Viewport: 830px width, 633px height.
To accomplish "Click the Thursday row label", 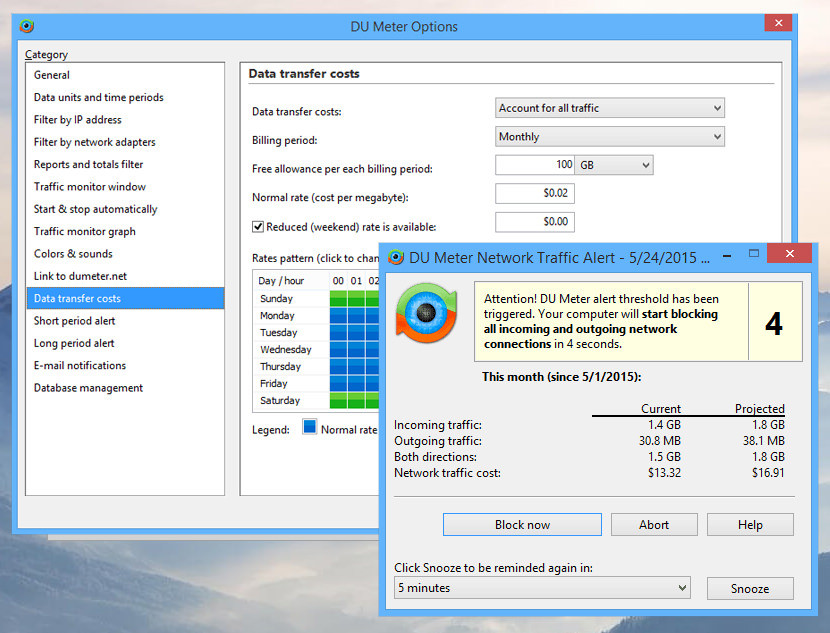I will pos(280,366).
